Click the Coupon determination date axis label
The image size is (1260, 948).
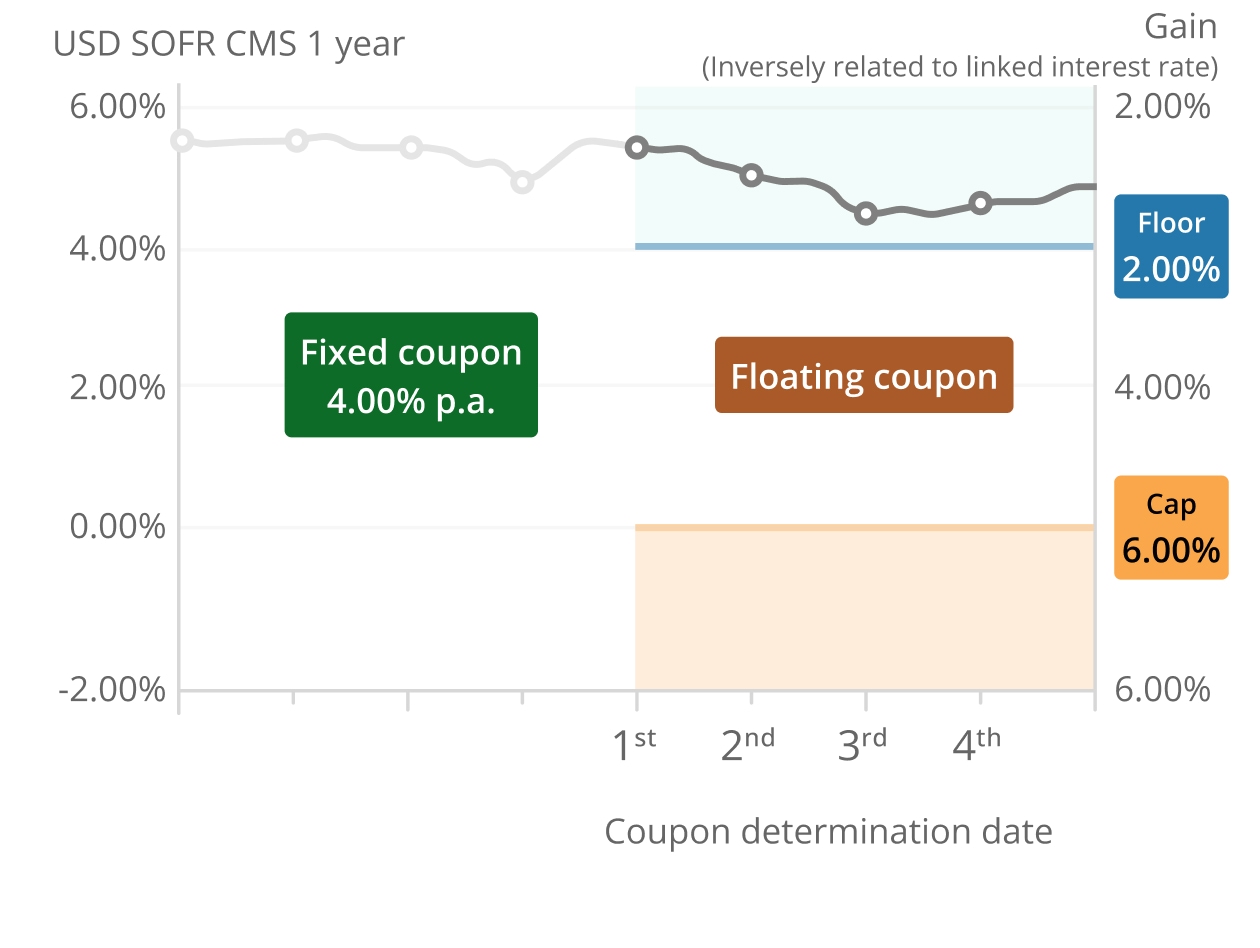pos(829,832)
